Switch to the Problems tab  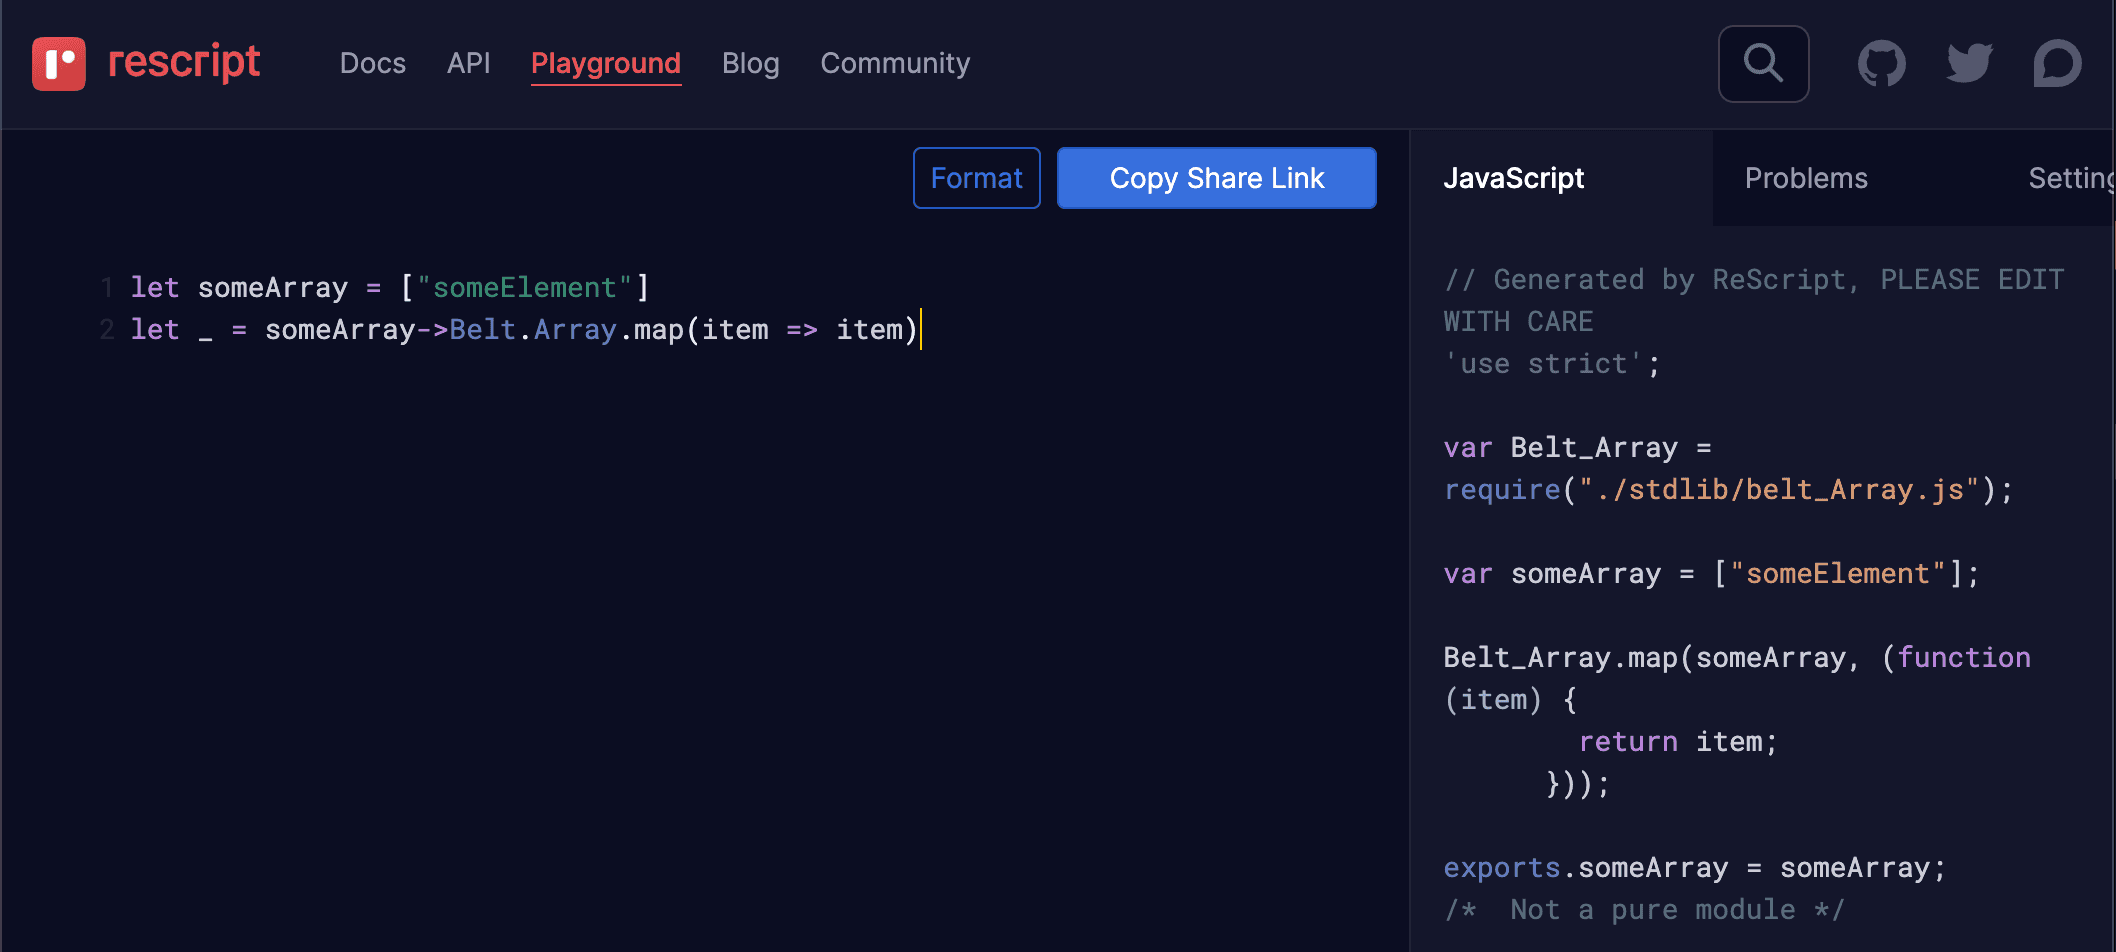(x=1806, y=178)
